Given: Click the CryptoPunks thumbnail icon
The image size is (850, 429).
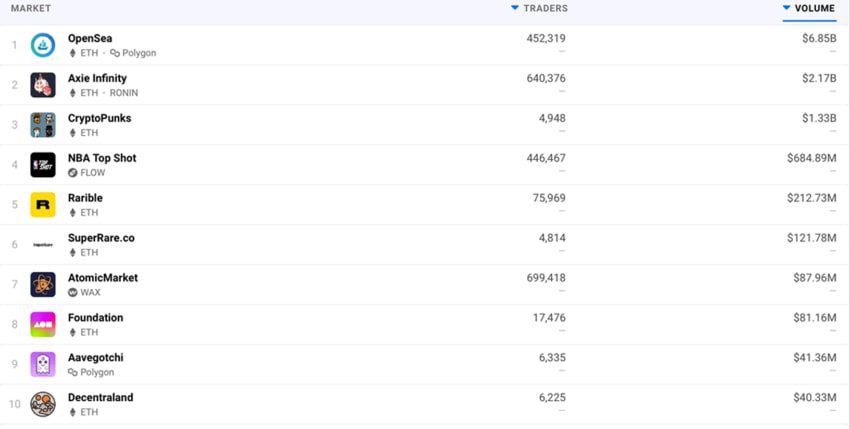Looking at the screenshot, I should [x=43, y=125].
